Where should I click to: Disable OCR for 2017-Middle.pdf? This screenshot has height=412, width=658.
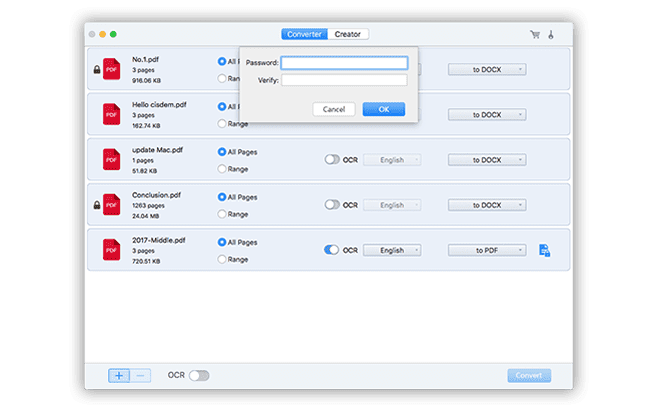[x=332, y=250]
